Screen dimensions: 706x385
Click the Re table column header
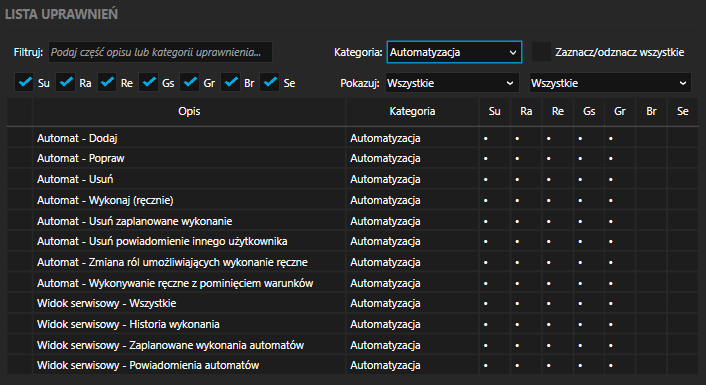(x=557, y=112)
